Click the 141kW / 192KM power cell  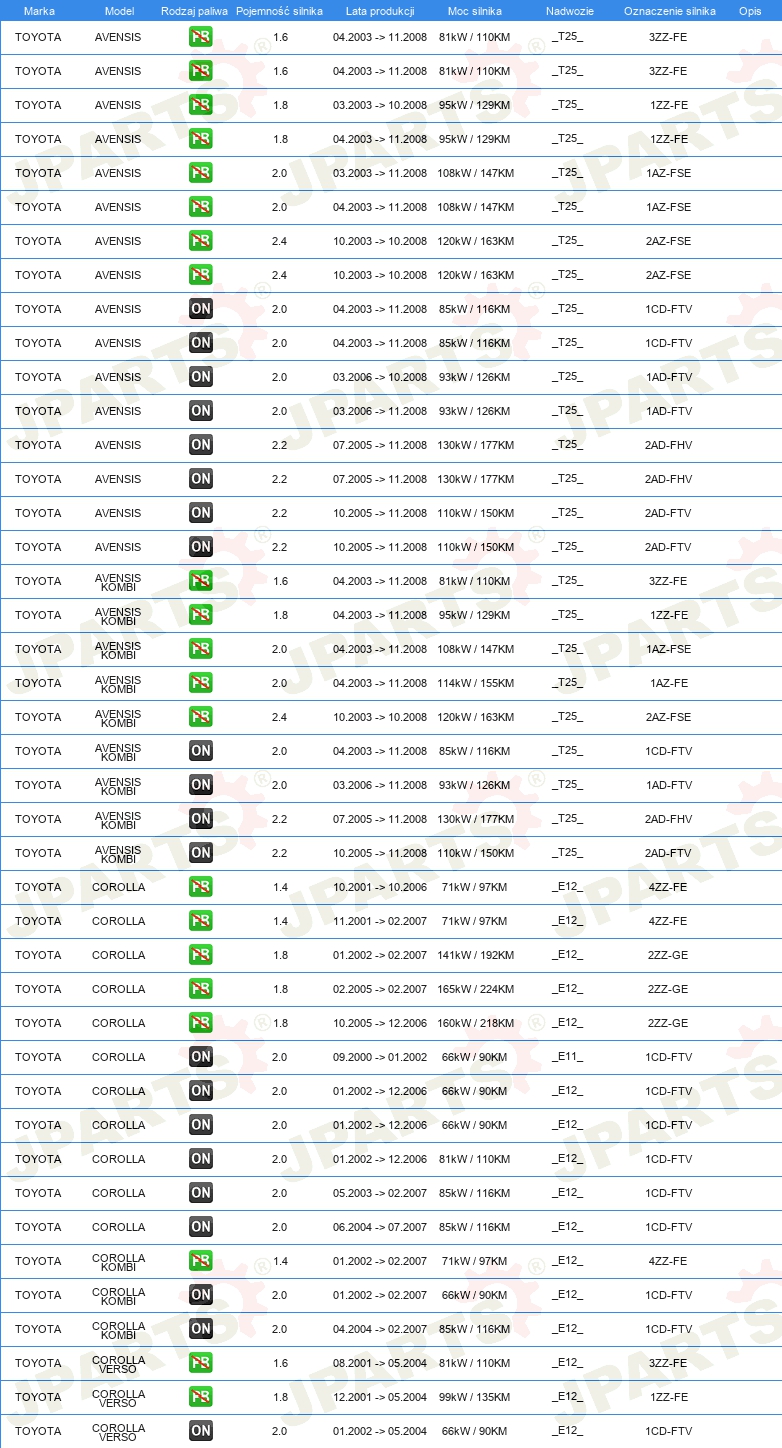(x=476, y=955)
